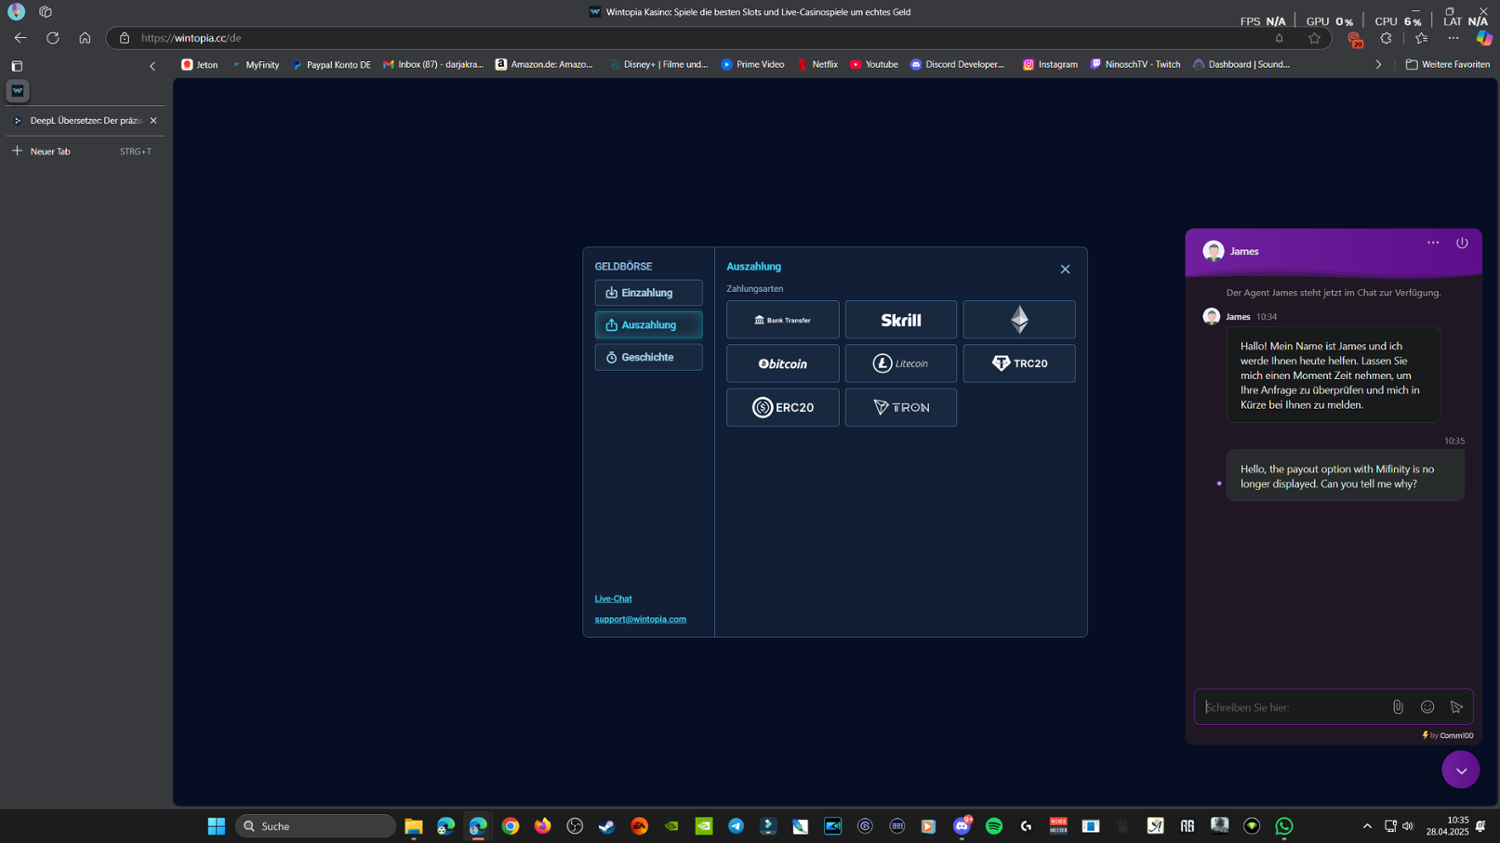Select the TRC20 payment method

[x=1018, y=364]
